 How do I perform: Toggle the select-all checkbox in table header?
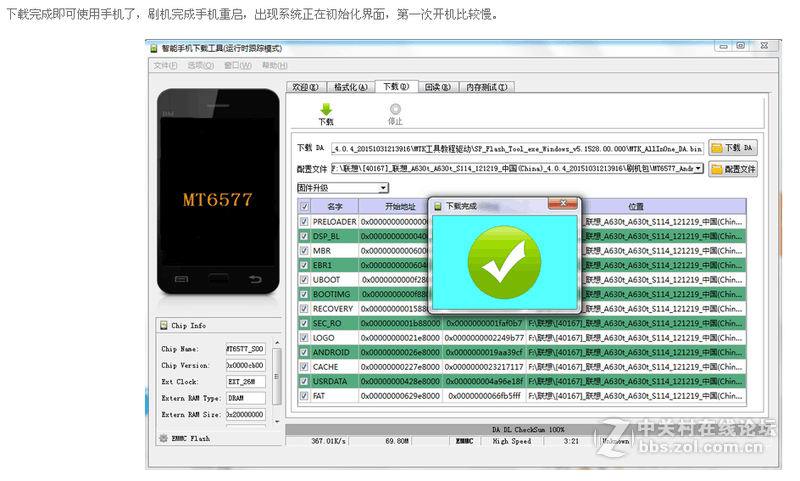point(305,207)
